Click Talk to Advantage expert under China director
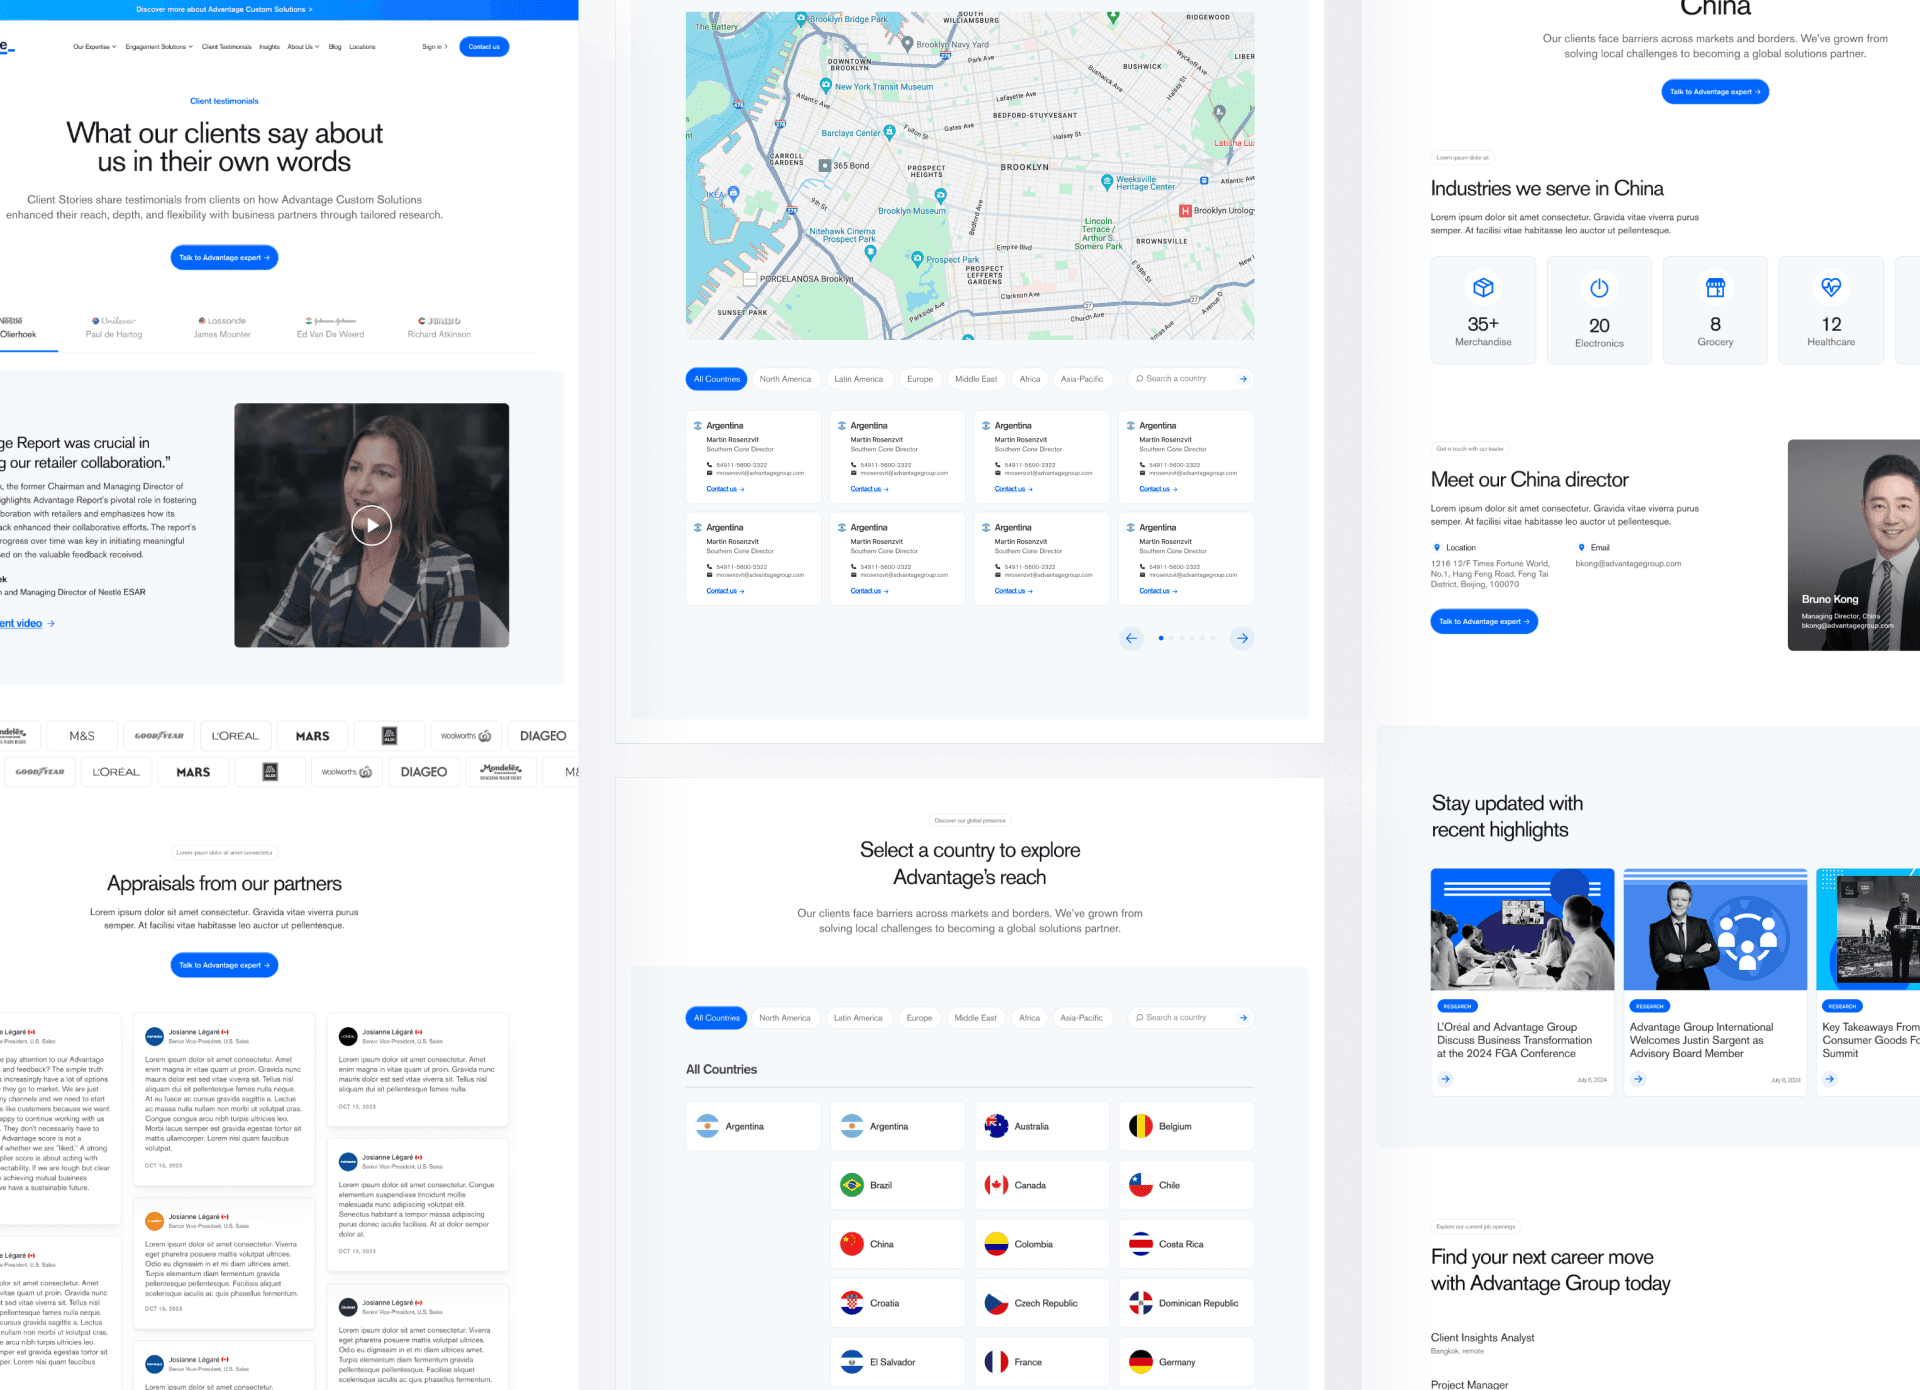This screenshot has width=1920, height=1390. (1483, 622)
